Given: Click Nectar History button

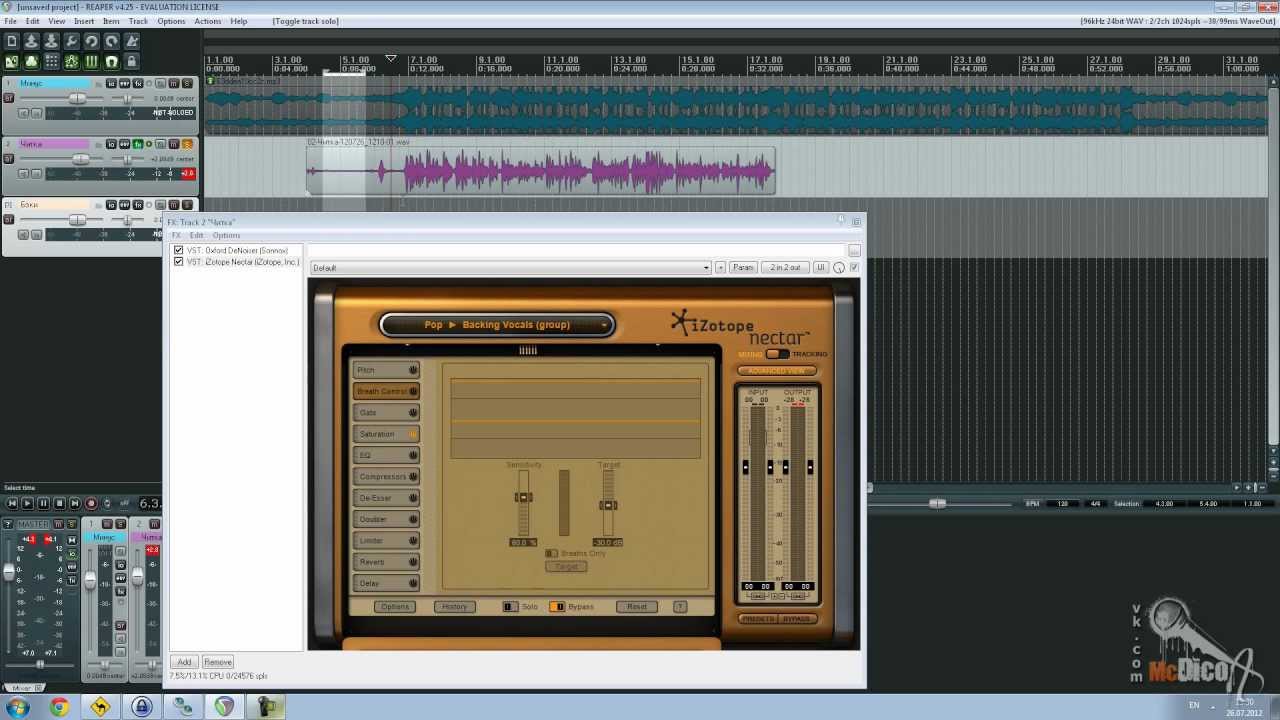Looking at the screenshot, I should pos(455,606).
